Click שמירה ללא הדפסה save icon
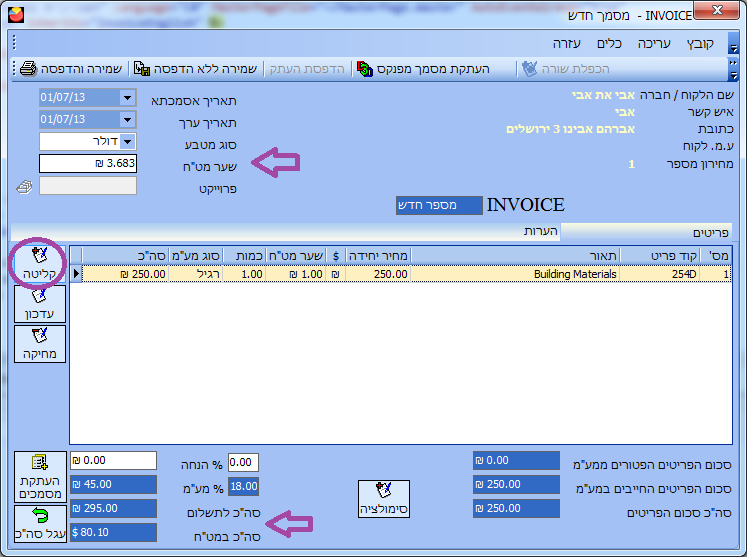This screenshot has height=557, width=747. pos(141,69)
